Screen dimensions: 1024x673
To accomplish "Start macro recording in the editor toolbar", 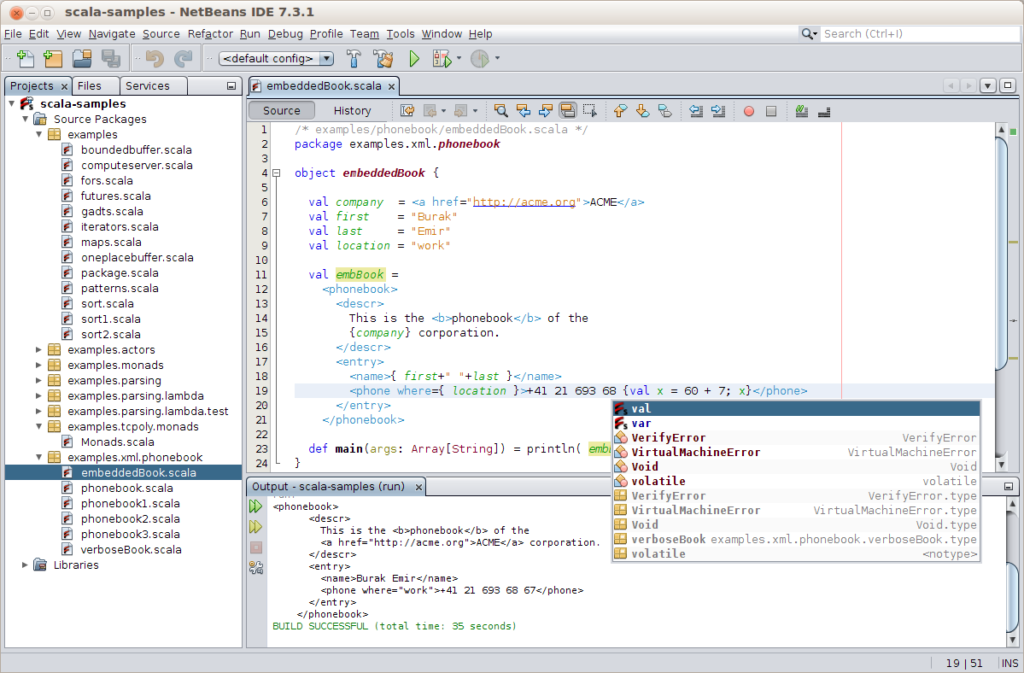I will click(749, 110).
